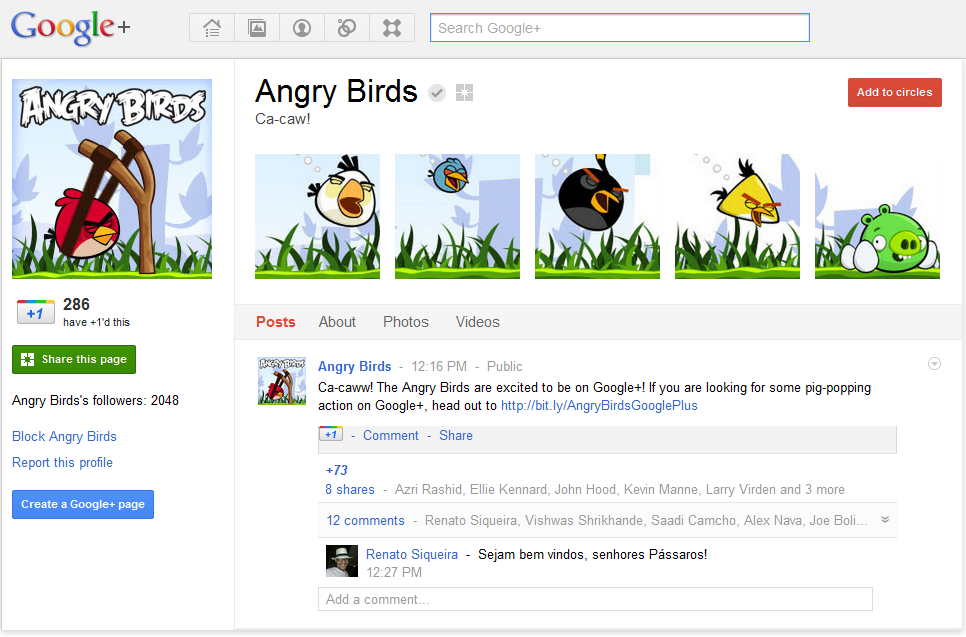This screenshot has height=637, width=966.
Task: Click the Public visibility label
Action: (505, 366)
